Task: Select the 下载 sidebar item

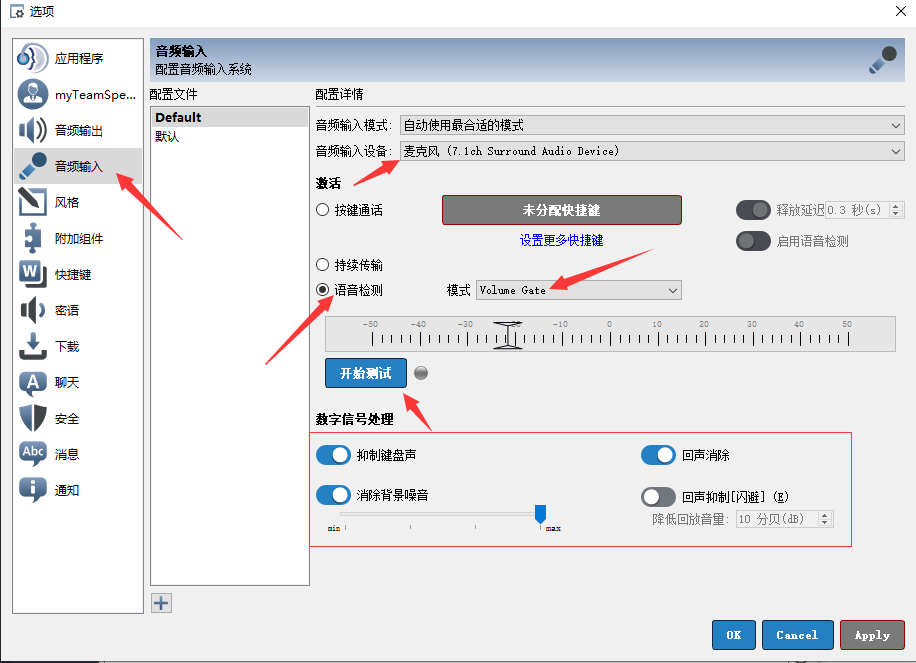Action: coord(66,346)
